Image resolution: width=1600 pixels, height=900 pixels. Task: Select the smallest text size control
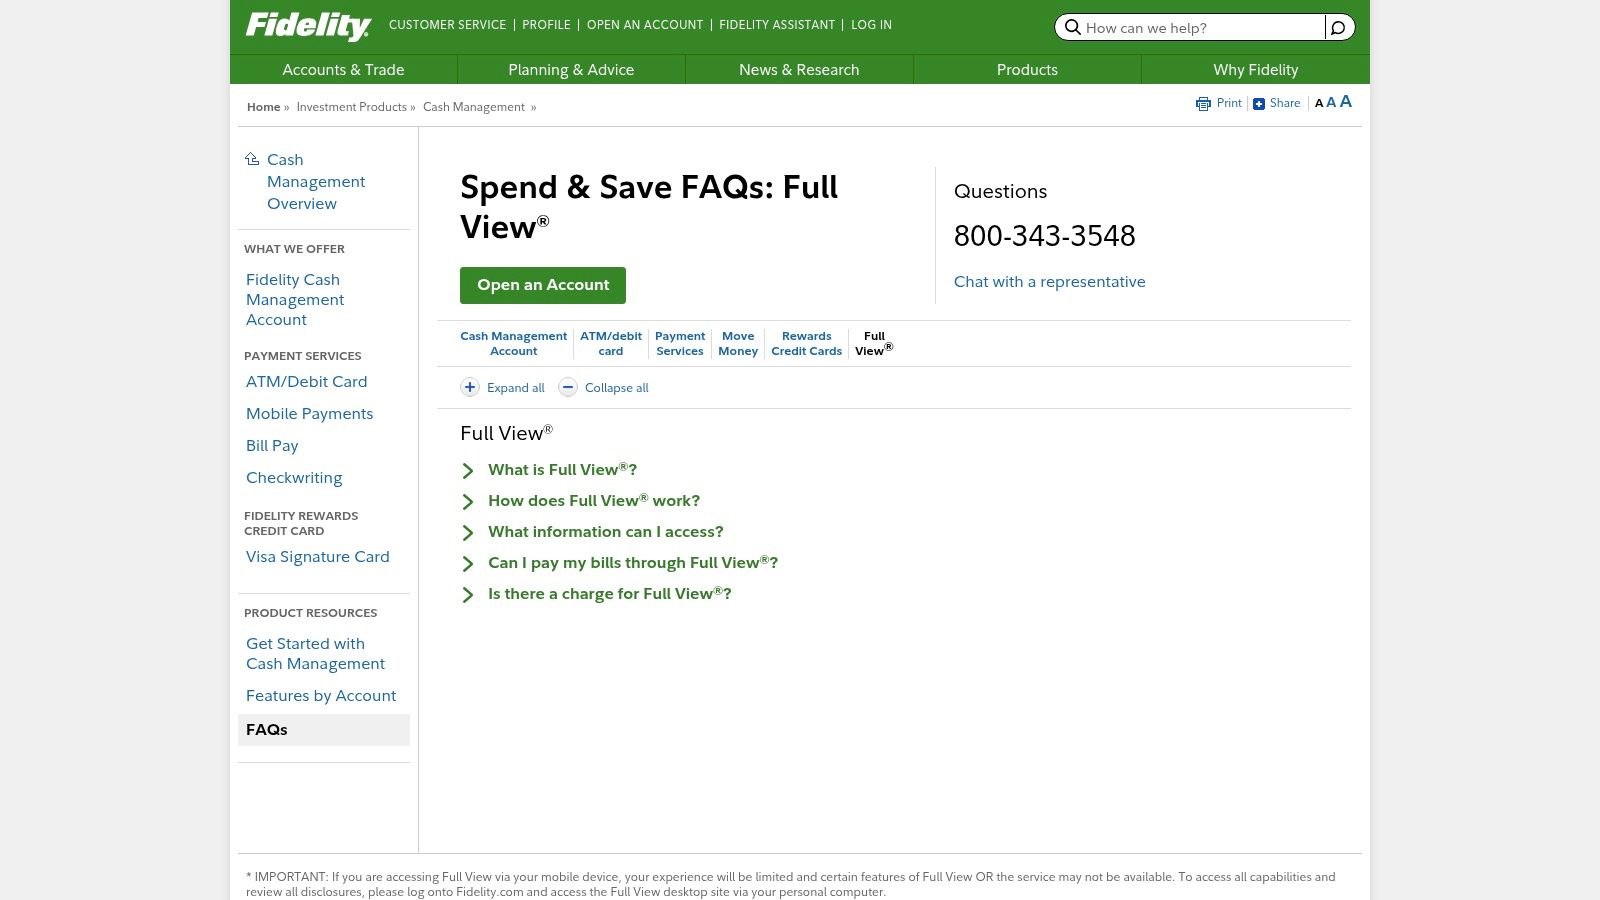click(1319, 103)
